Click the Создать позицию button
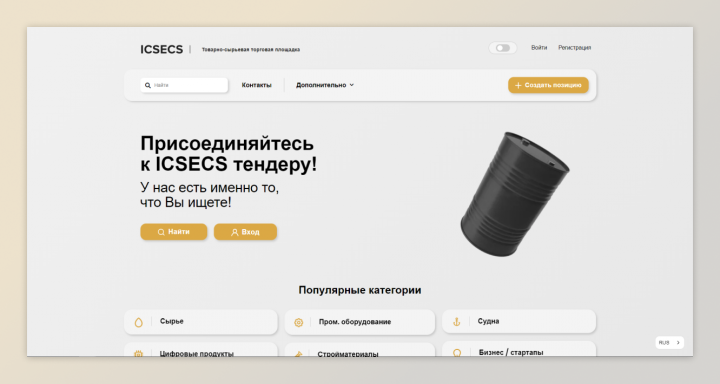The width and height of the screenshot is (720, 384). 548,85
